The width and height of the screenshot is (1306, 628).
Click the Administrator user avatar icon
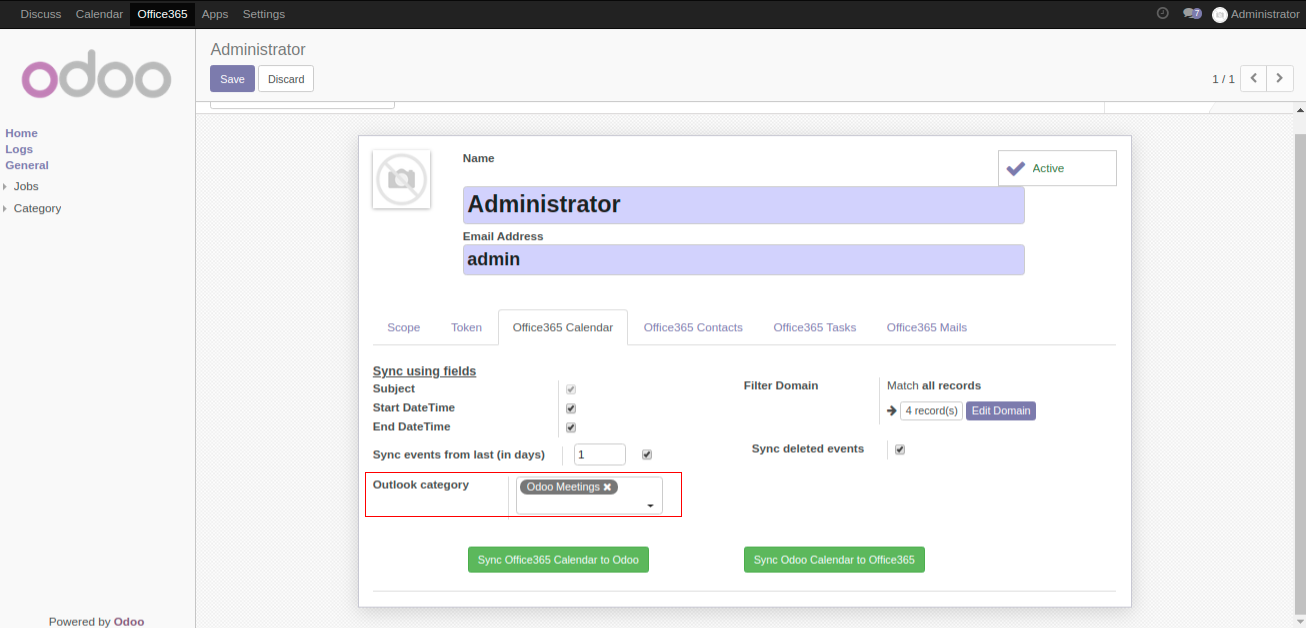[1219, 15]
